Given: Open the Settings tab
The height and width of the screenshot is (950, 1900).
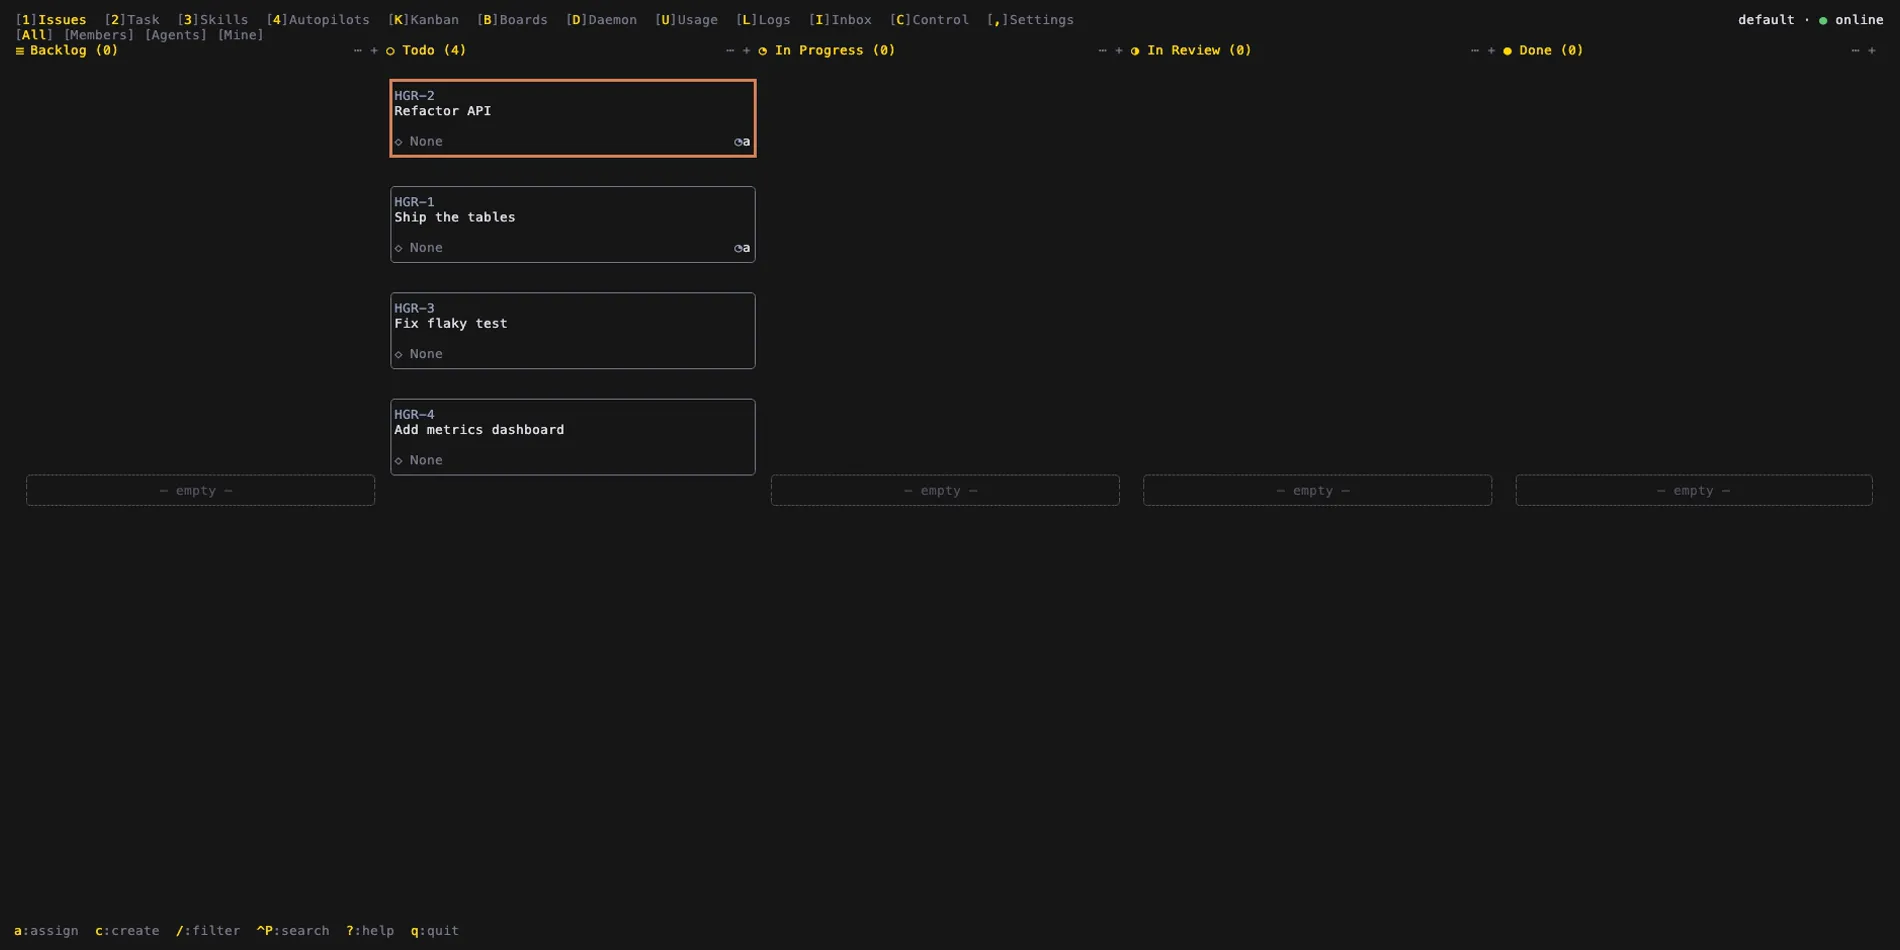Looking at the screenshot, I should (1031, 20).
